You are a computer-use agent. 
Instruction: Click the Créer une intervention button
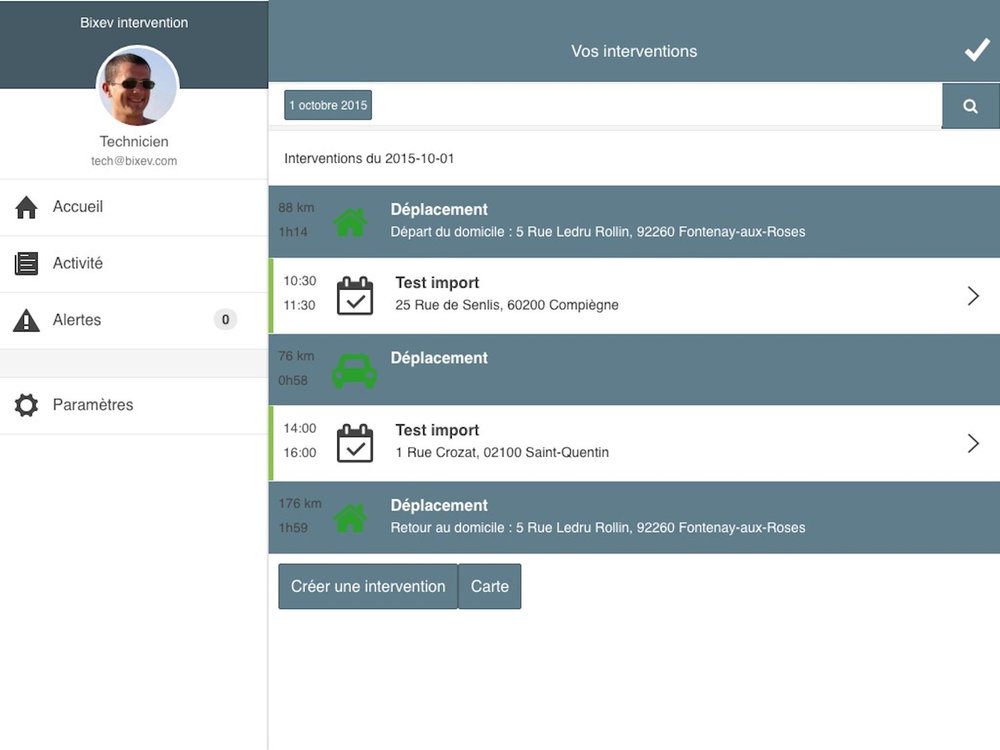[x=367, y=586]
